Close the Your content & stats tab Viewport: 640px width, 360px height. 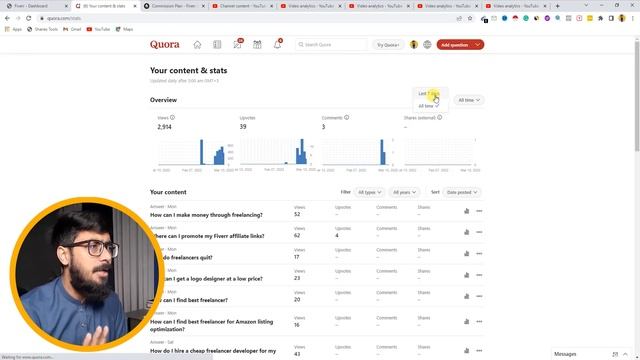(x=135, y=6)
